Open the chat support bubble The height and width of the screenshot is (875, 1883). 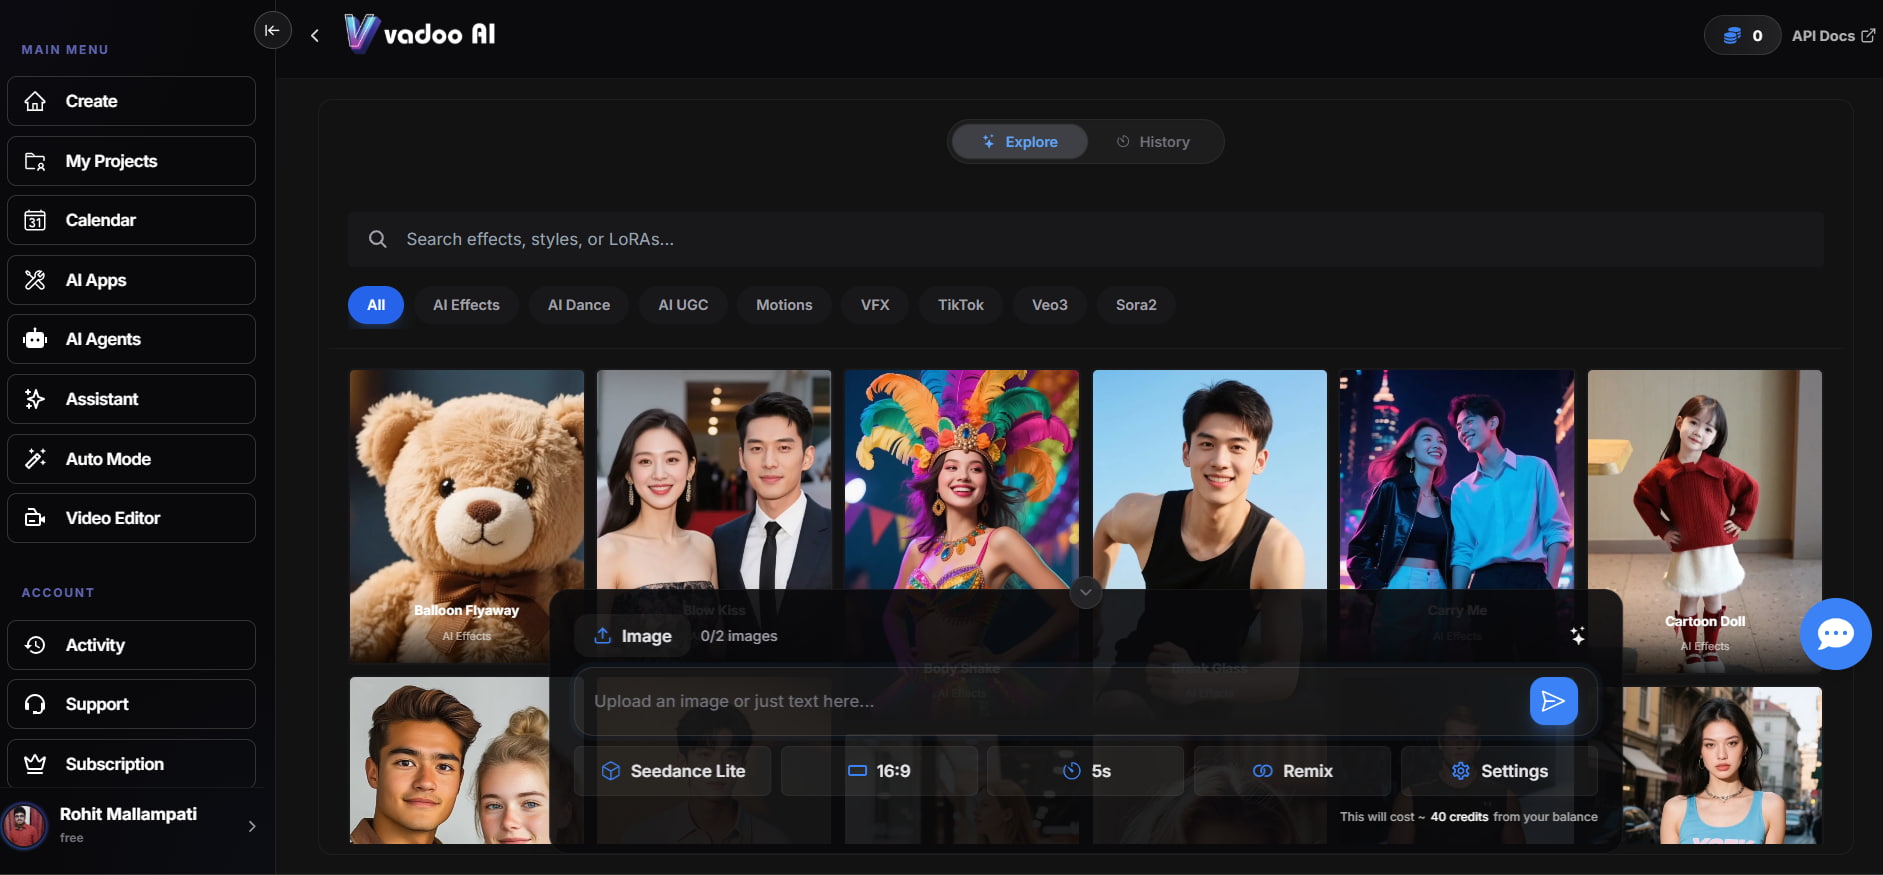pyautogui.click(x=1836, y=634)
